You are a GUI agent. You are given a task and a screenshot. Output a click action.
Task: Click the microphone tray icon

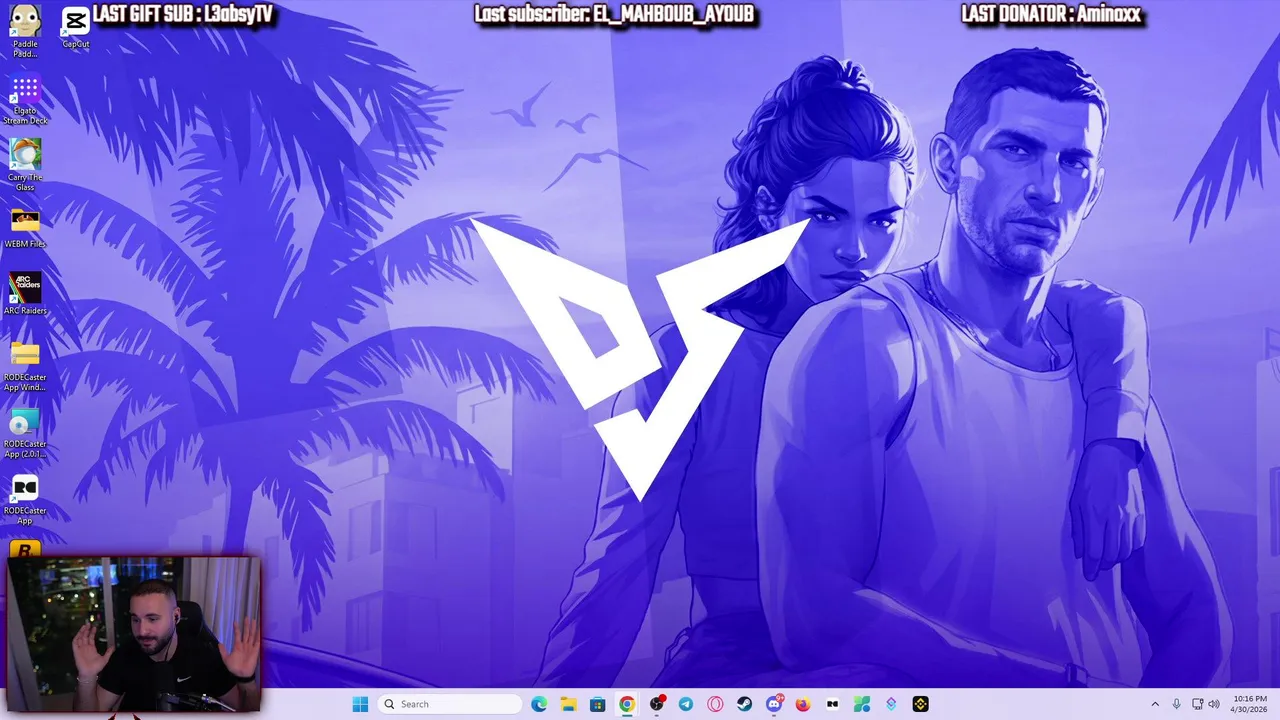(1176, 704)
